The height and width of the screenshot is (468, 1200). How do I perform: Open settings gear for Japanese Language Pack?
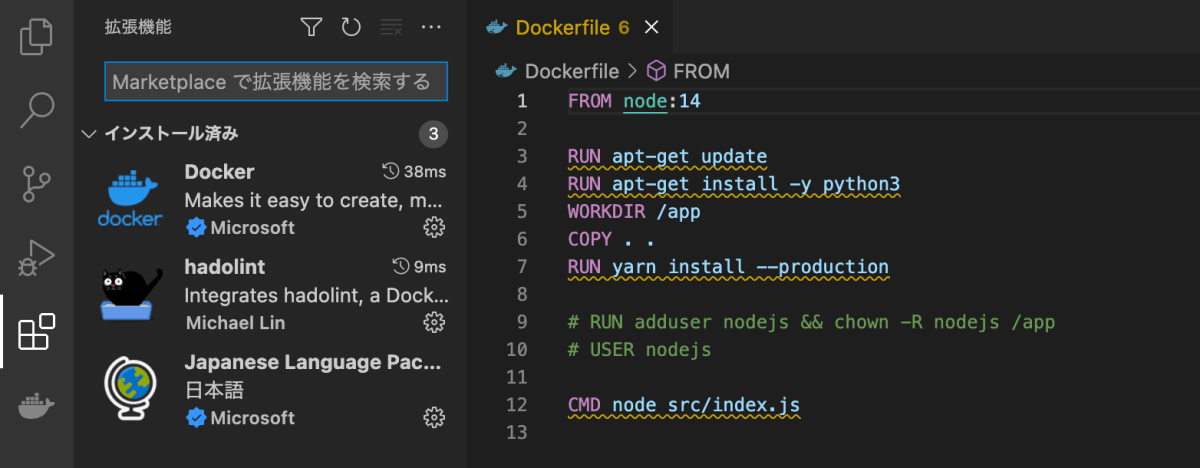[x=434, y=417]
